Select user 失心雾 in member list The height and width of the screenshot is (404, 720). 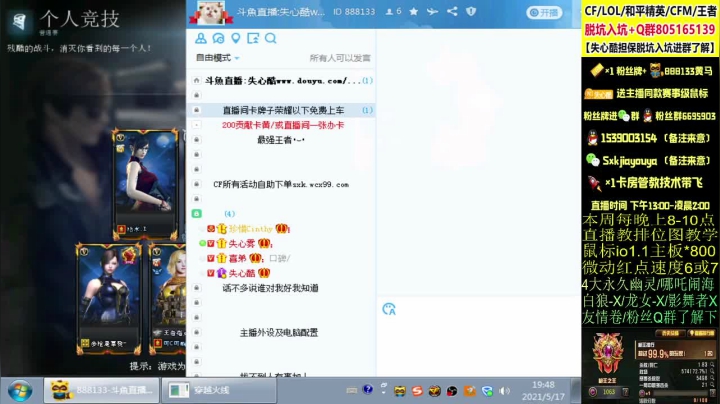242,244
